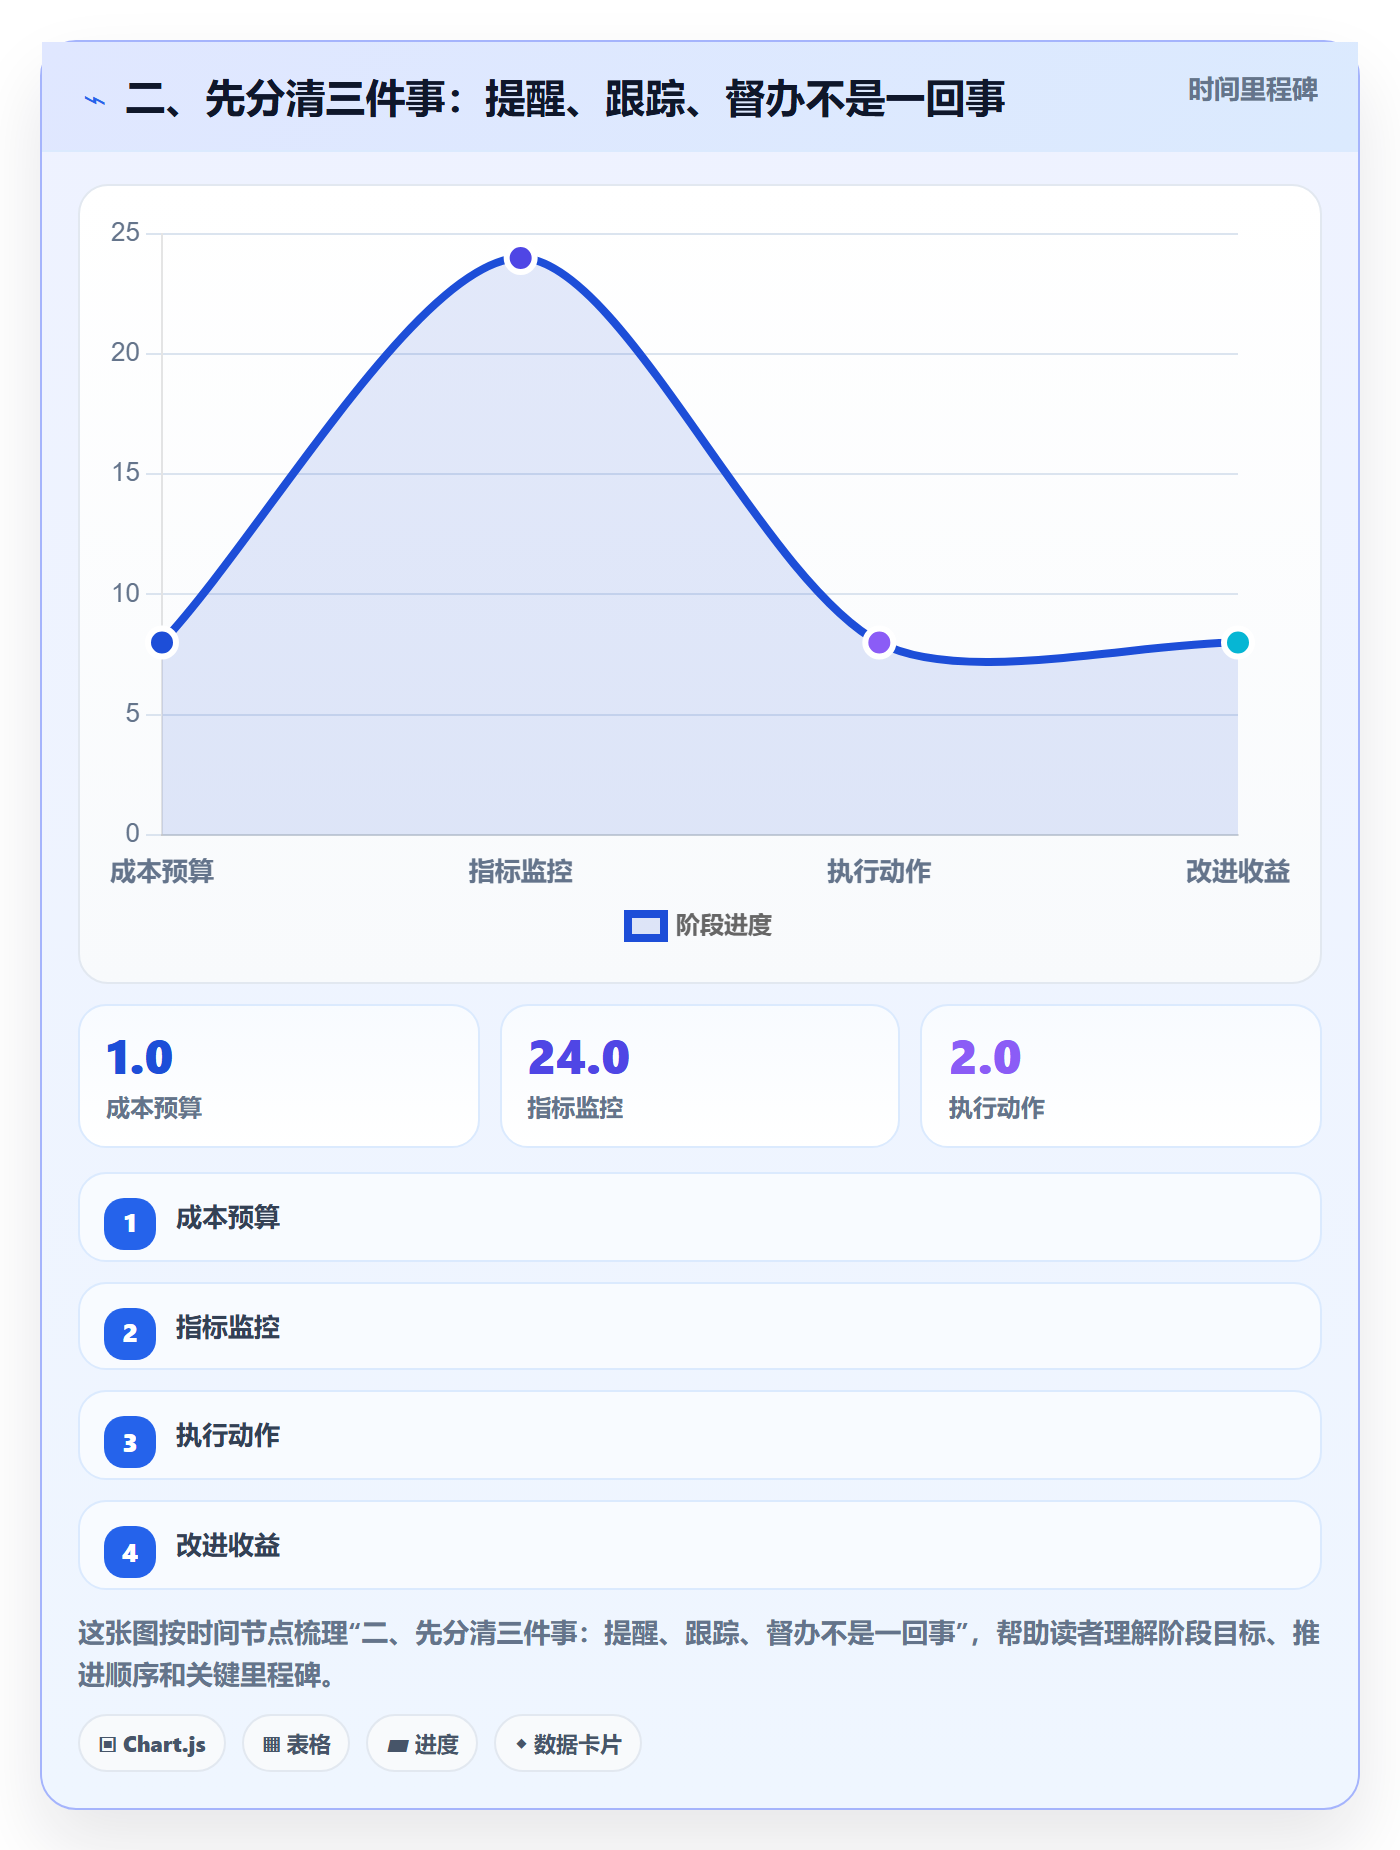Click step badge number 1
1400x1850 pixels.
tap(130, 1223)
